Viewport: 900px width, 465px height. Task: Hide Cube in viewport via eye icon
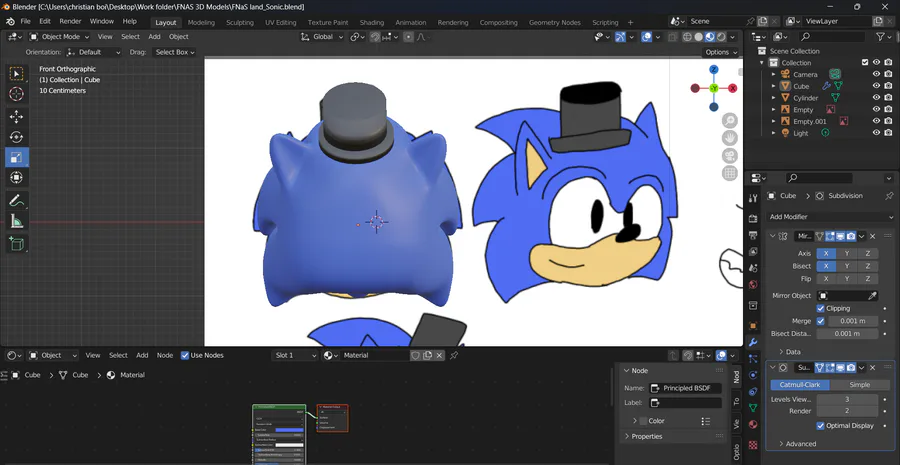click(x=876, y=86)
